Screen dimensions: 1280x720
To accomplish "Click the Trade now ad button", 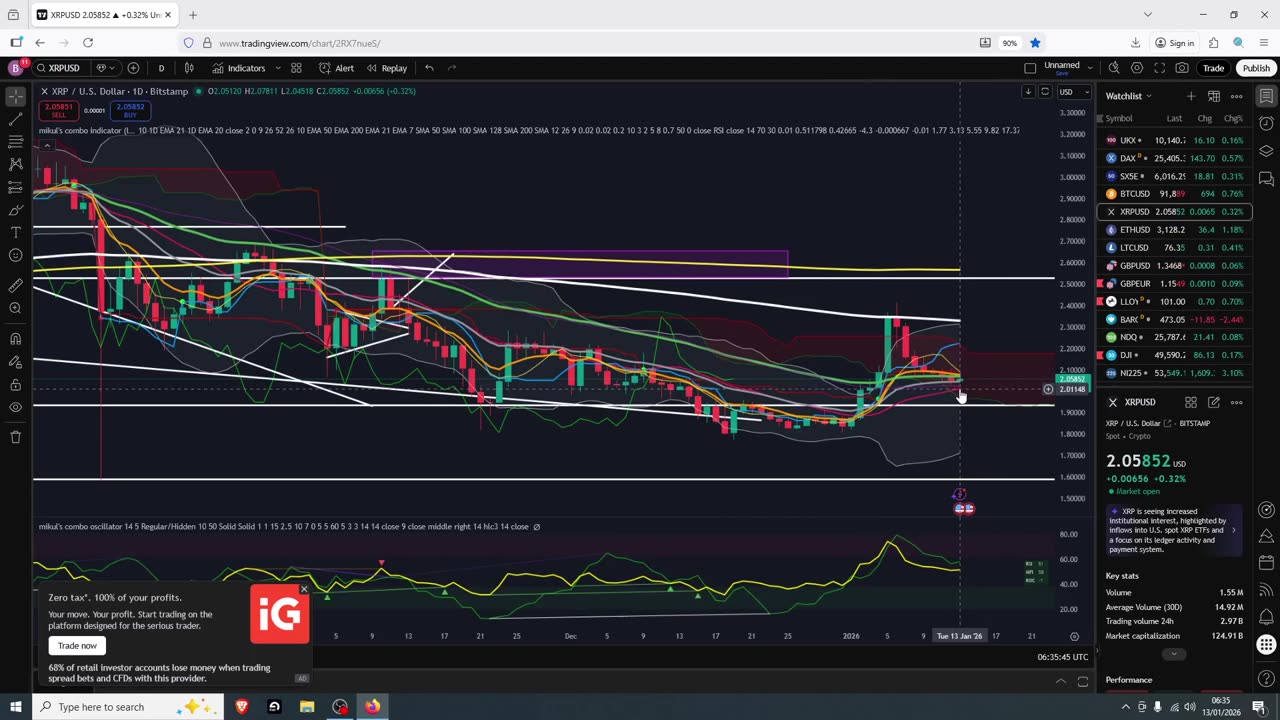I will click(77, 645).
